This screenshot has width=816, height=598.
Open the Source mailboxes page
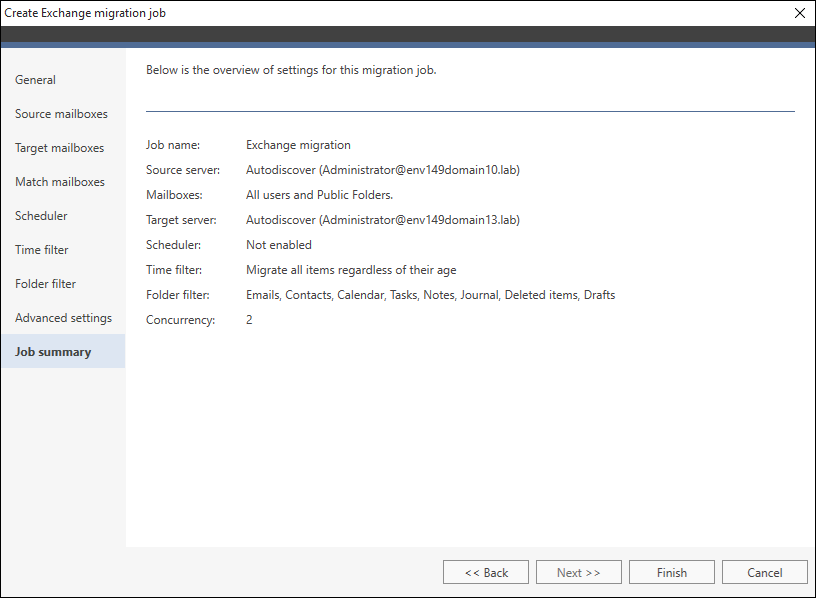click(61, 113)
